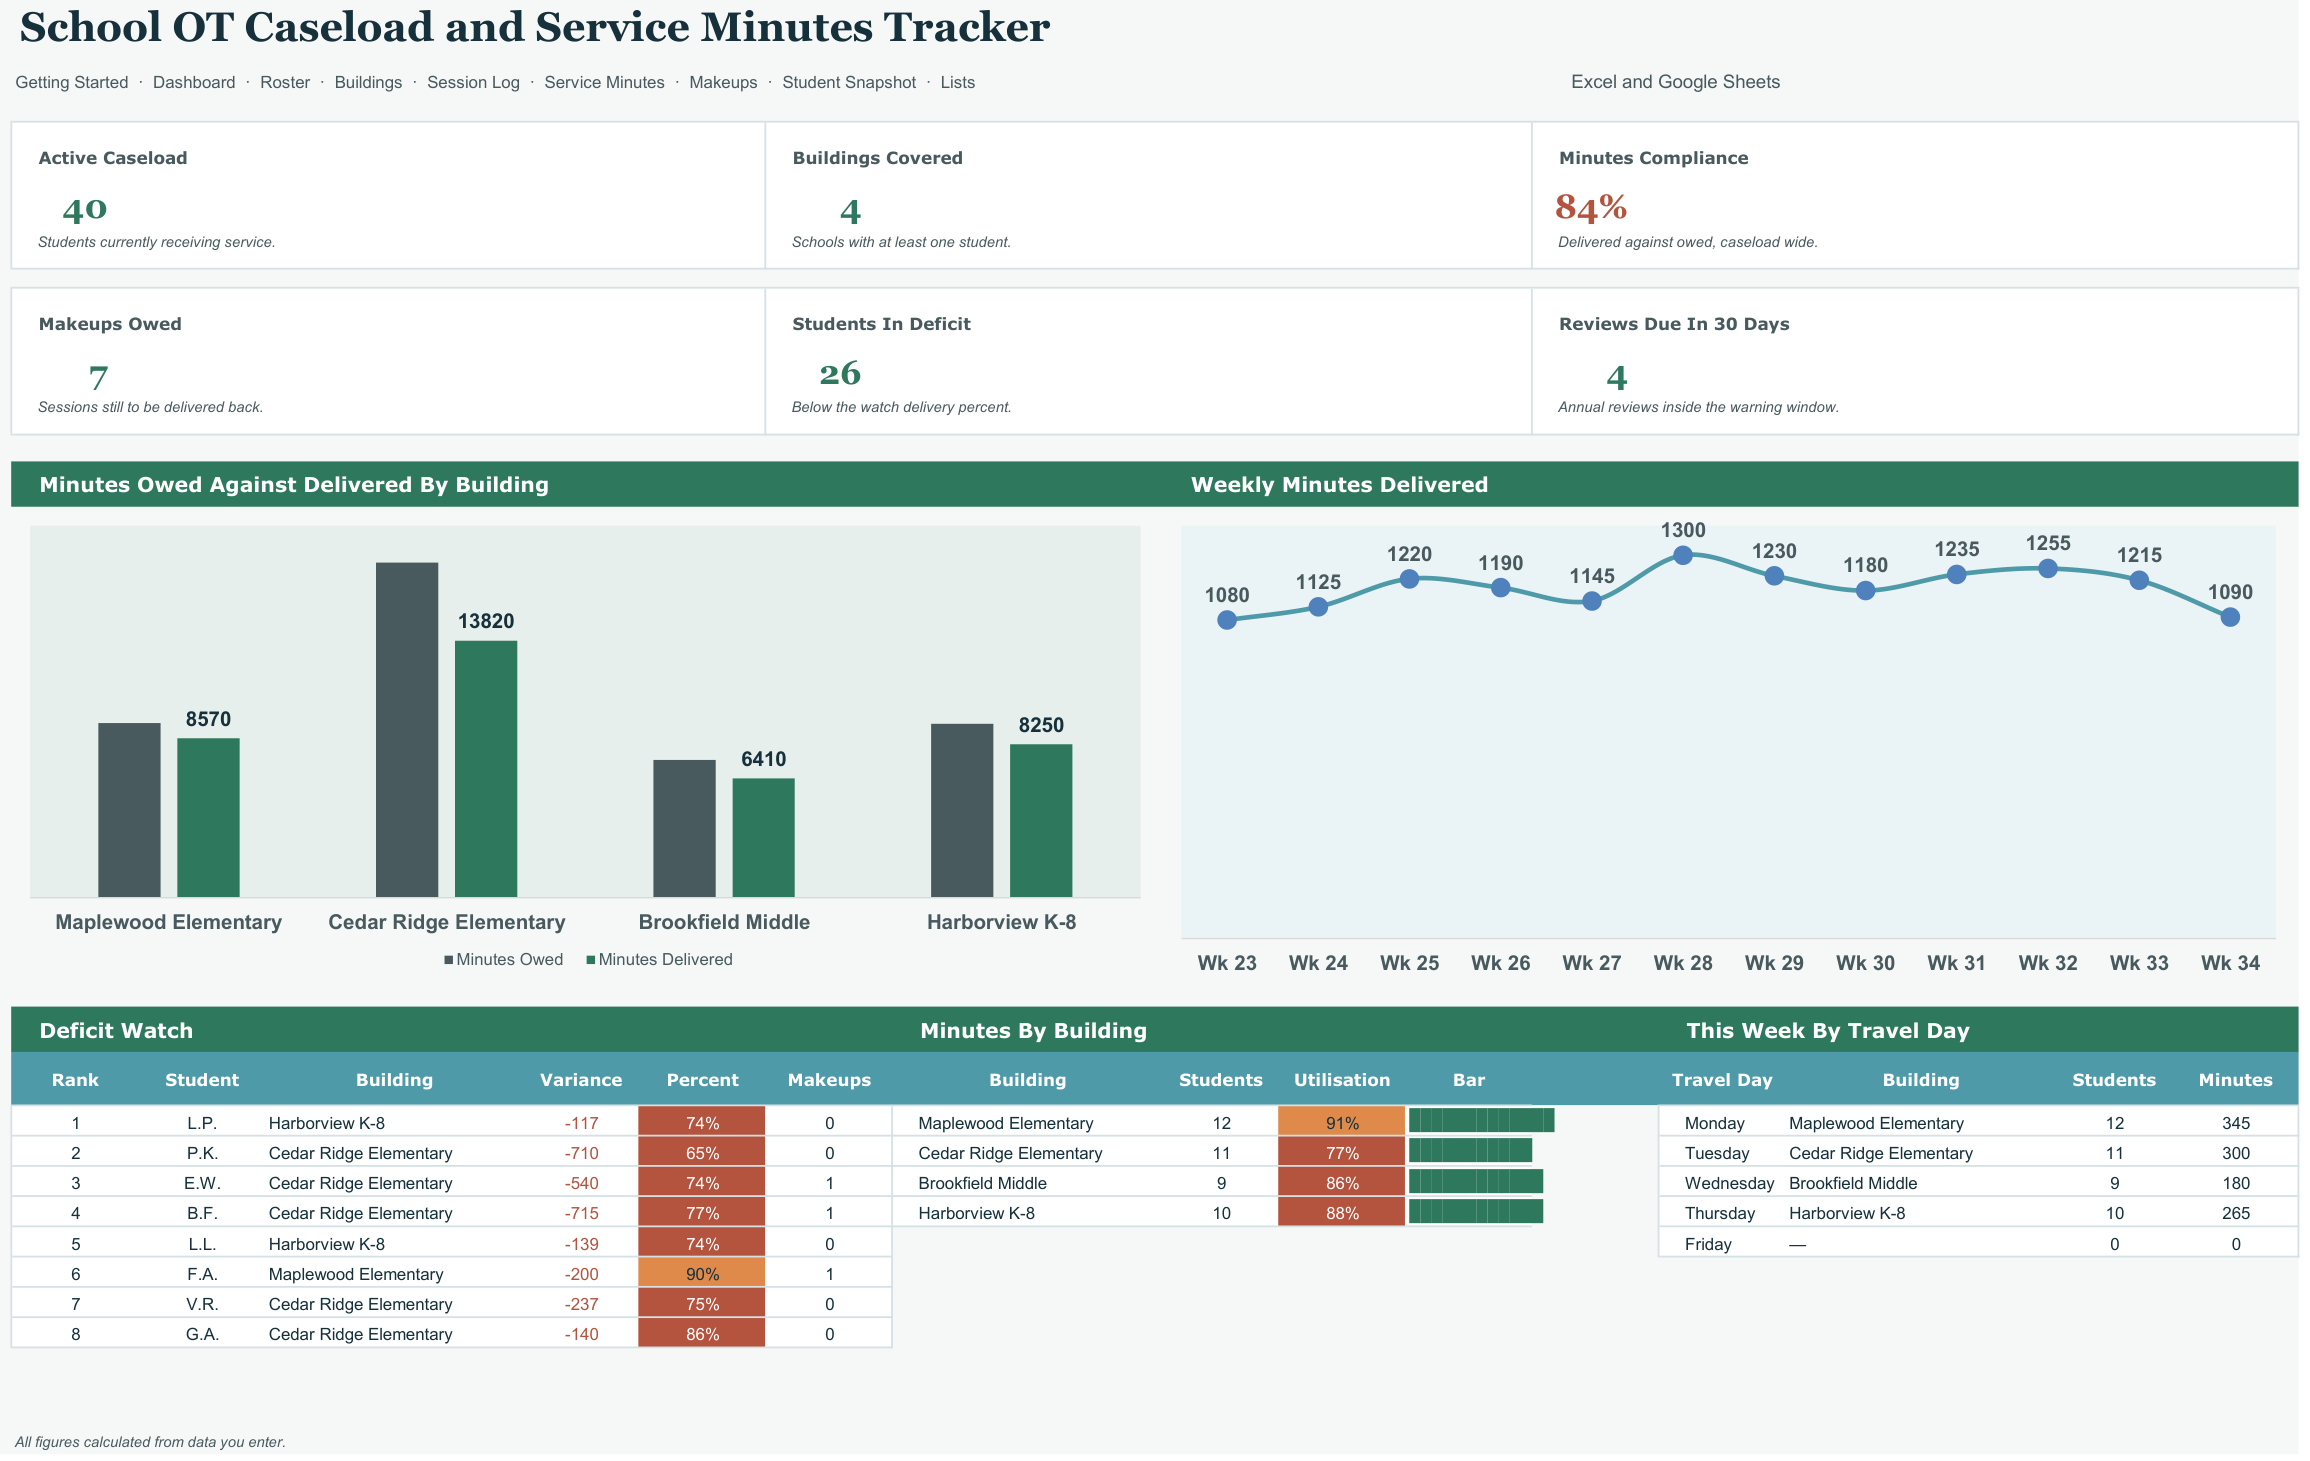The width and height of the screenshot is (2310, 1461).
Task: Select the Reviews Due In 30 Days value
Action: [x=1617, y=378]
